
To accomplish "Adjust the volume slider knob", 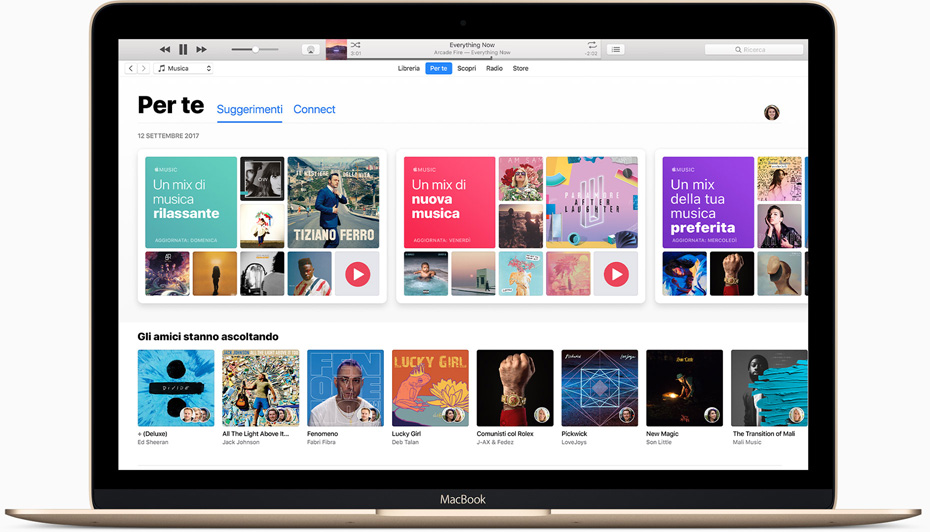I will coord(255,49).
